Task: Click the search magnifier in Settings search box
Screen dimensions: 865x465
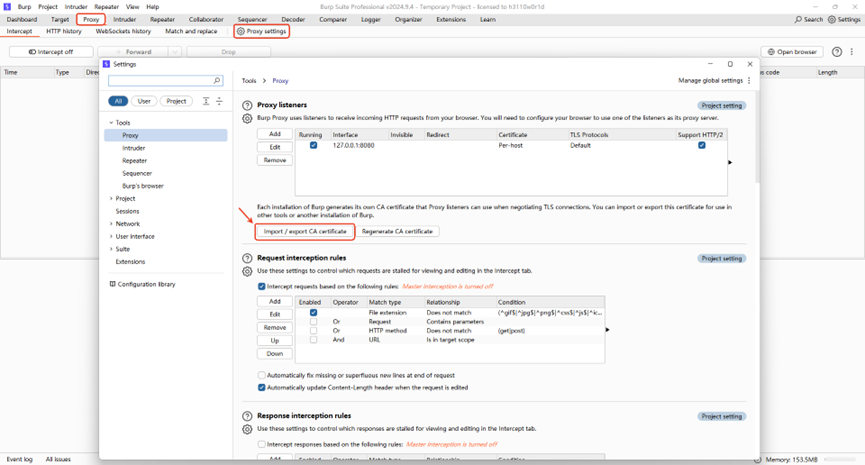Action: click(217, 81)
